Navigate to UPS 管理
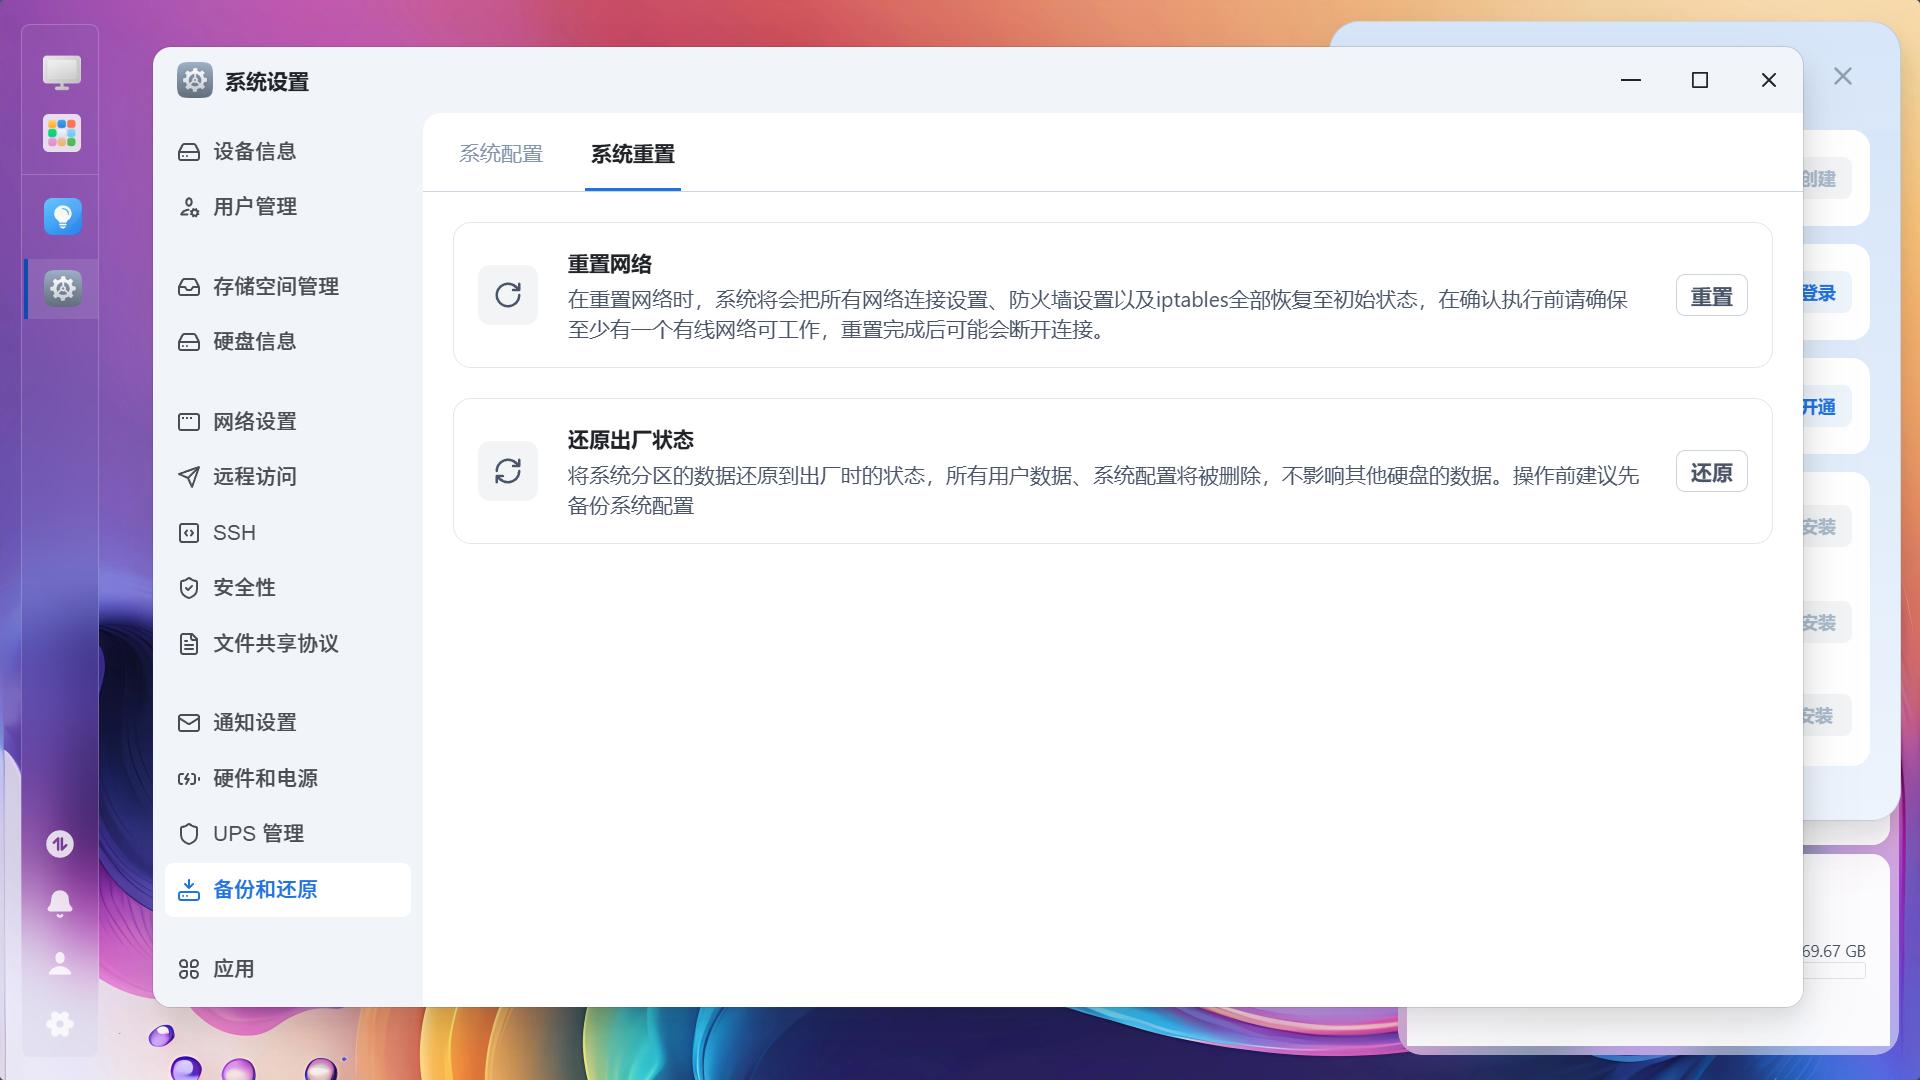1920x1080 pixels. coord(258,834)
